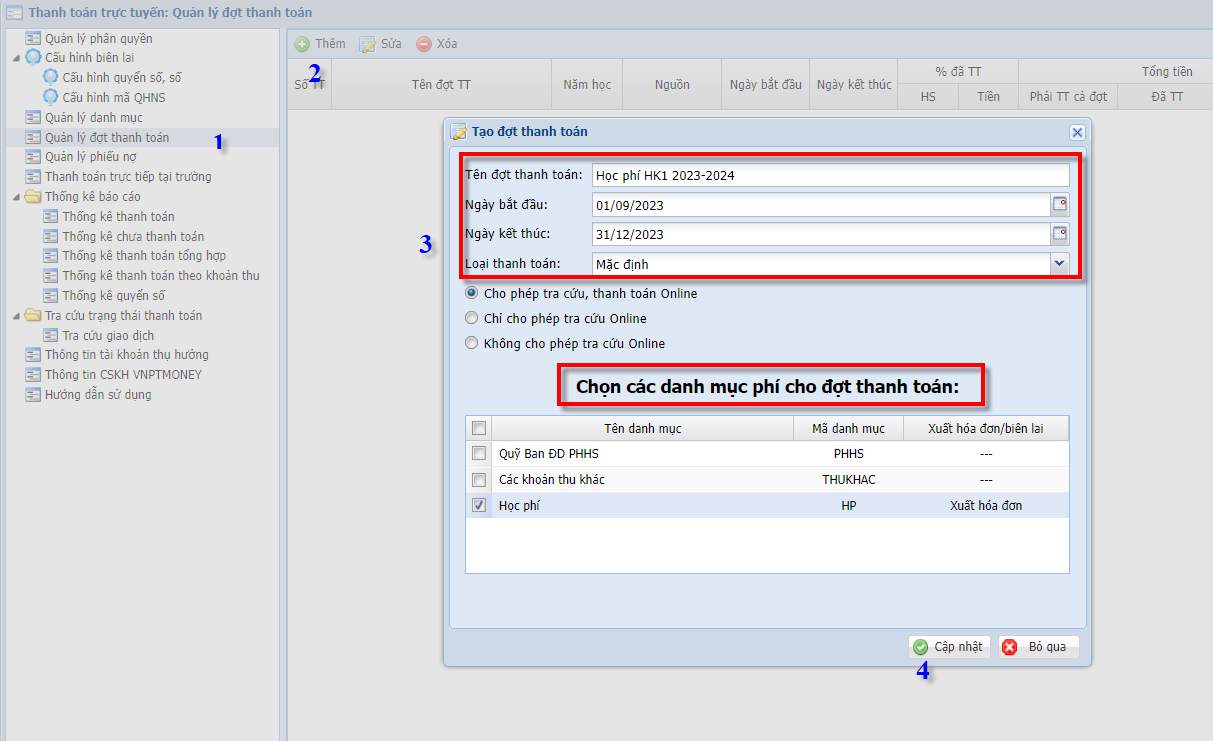Screen dimensions: 1213x741
Task: Uncheck the Học phí category checkbox
Action: click(479, 506)
